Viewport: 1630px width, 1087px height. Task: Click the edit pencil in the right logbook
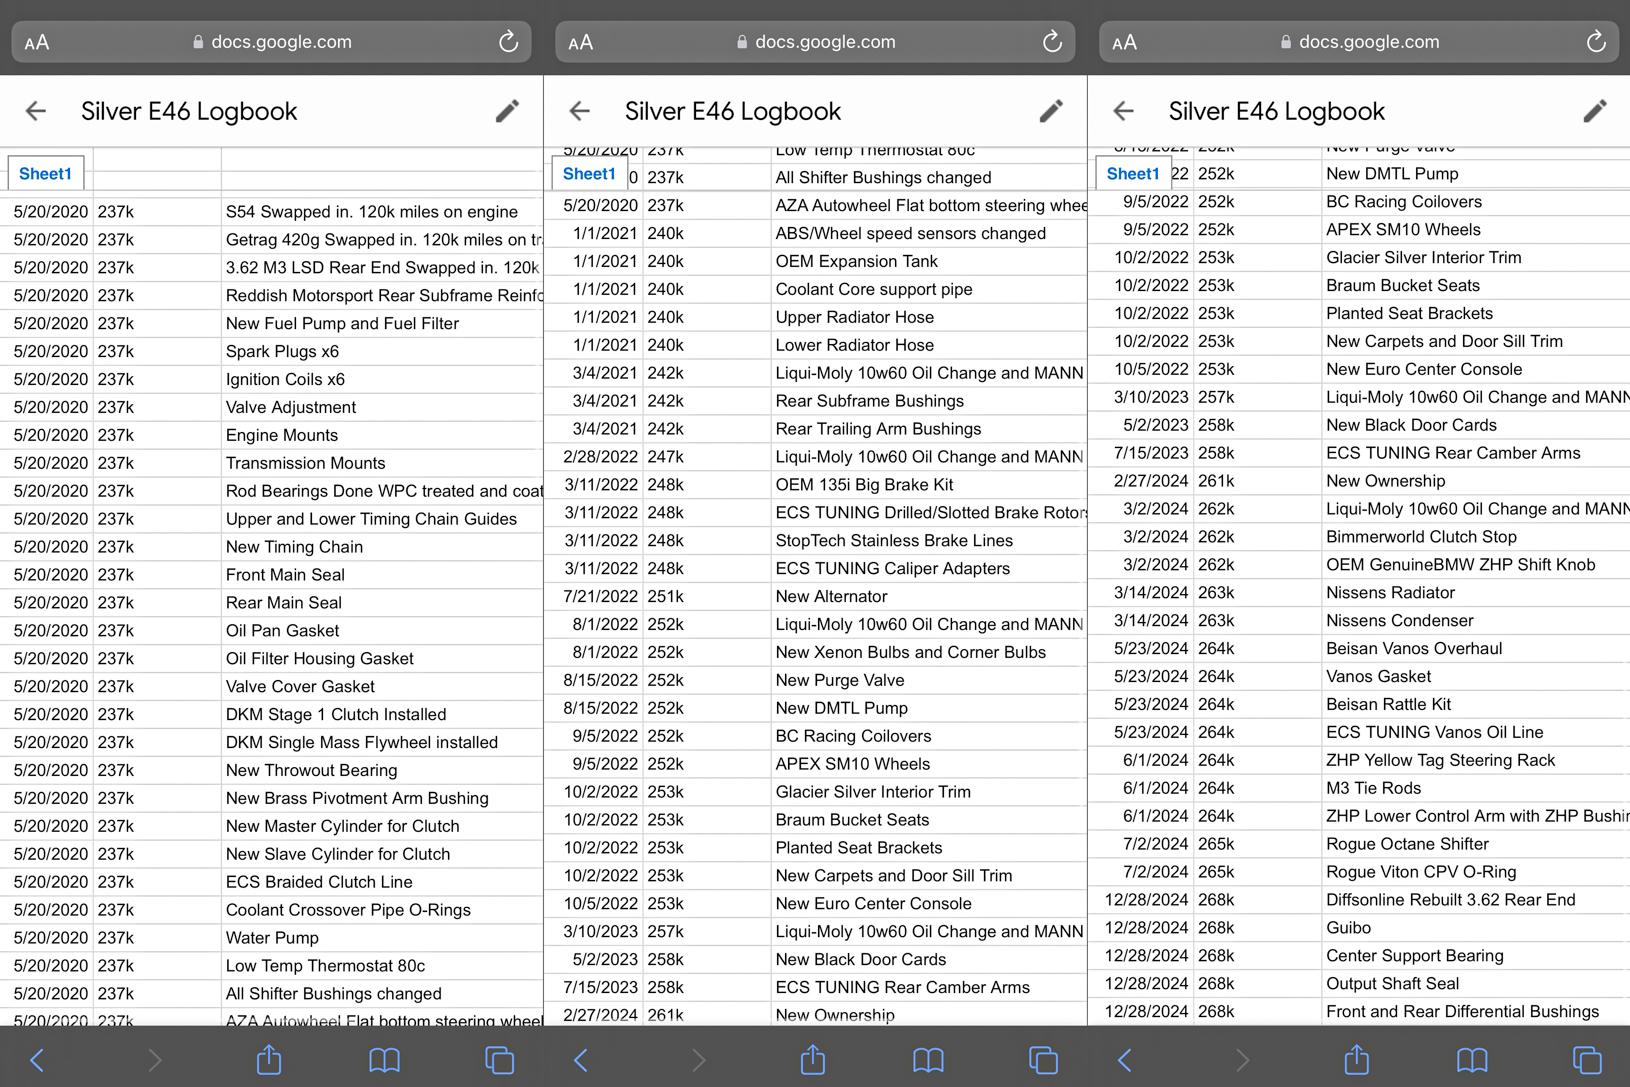(x=1595, y=111)
